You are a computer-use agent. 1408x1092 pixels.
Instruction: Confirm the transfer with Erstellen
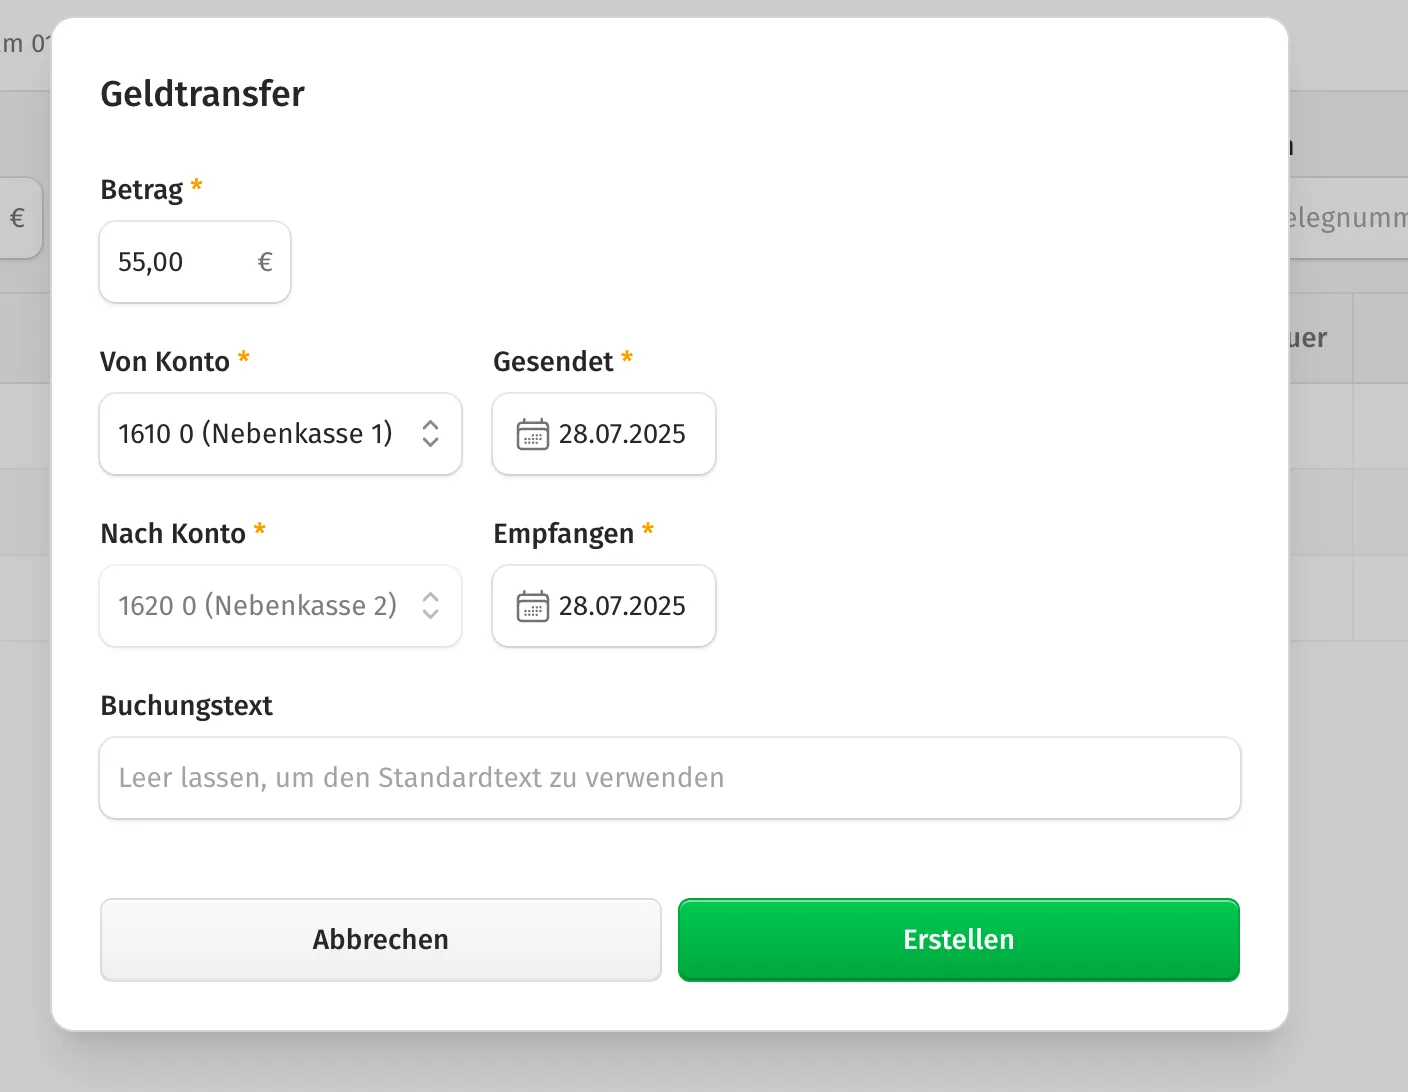[959, 940]
